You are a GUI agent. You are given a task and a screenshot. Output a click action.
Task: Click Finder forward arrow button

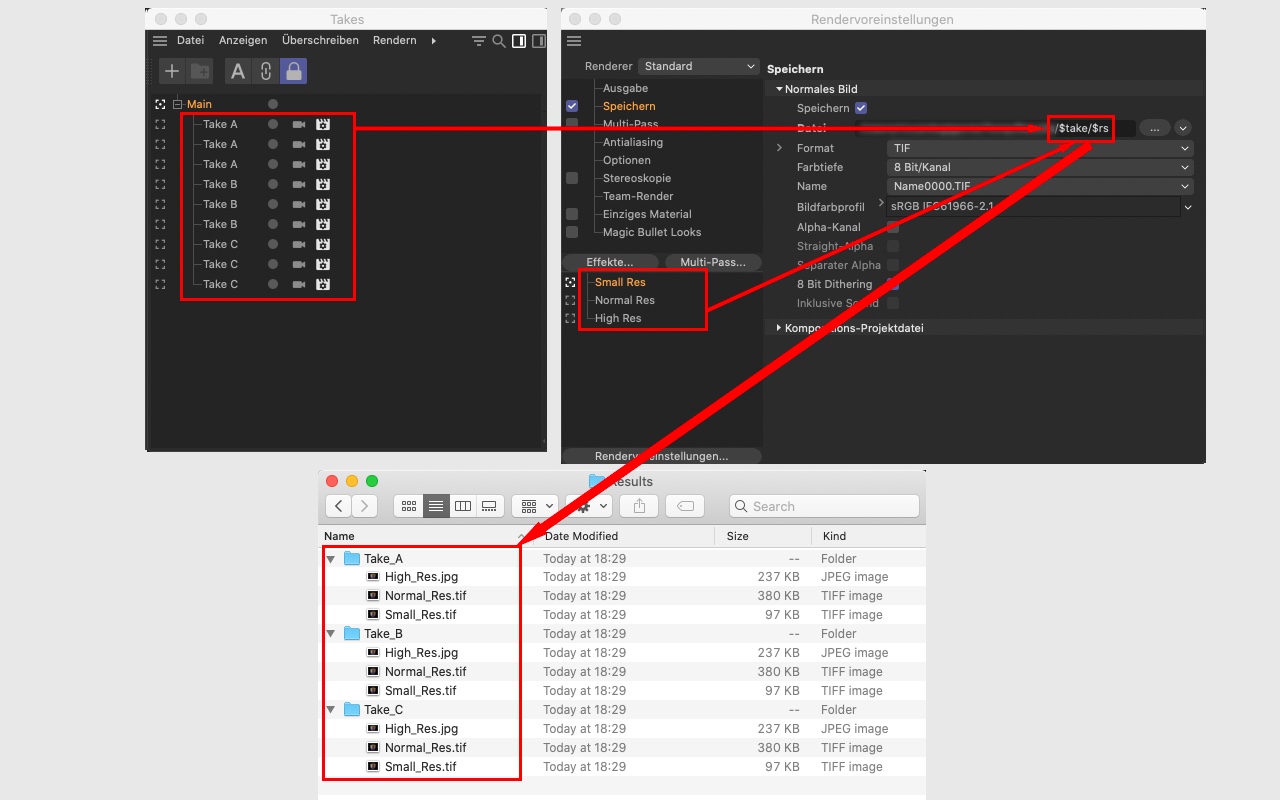[365, 506]
